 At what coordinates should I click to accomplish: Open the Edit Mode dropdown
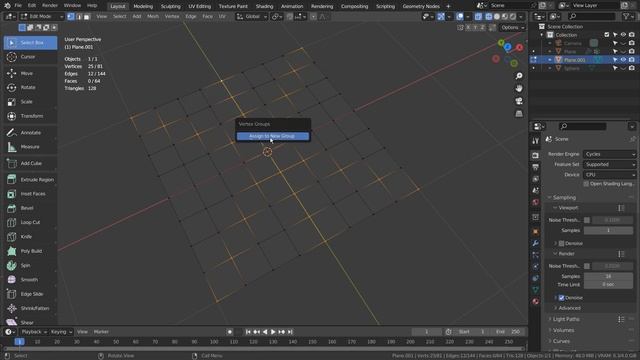42,17
